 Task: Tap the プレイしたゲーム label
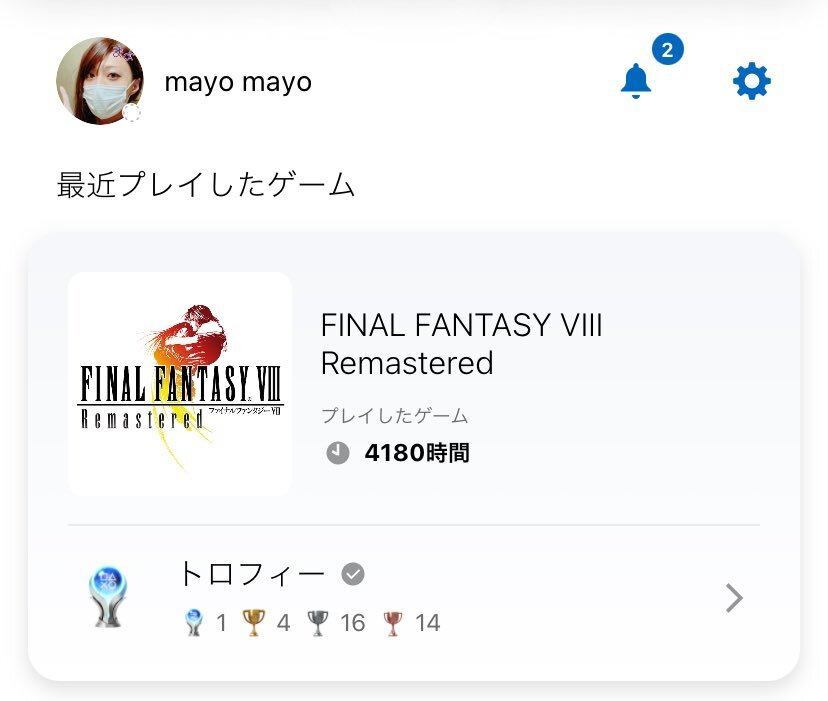click(394, 416)
